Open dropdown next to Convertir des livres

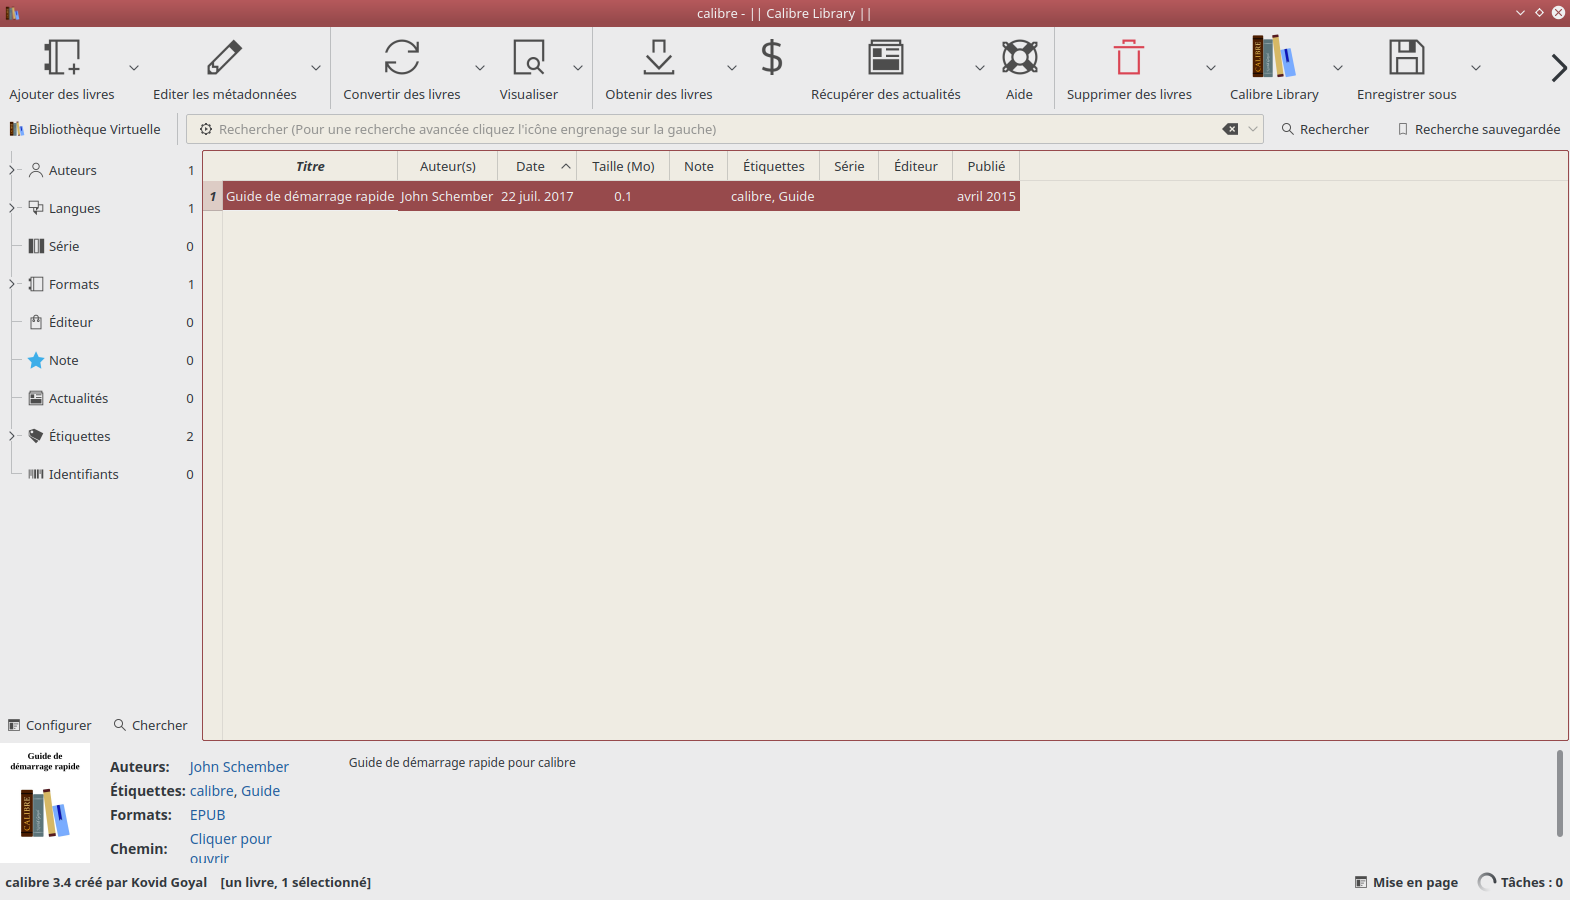[480, 68]
